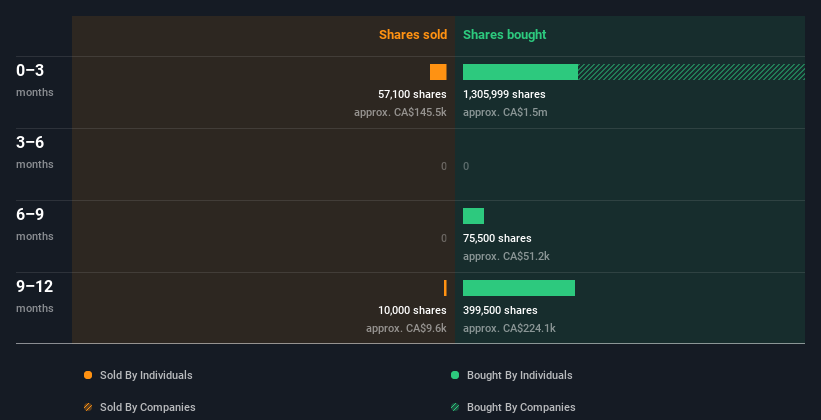This screenshot has height=420, width=821.
Task: Click the striped Sold By Companies legend dot
Action: coord(88,407)
